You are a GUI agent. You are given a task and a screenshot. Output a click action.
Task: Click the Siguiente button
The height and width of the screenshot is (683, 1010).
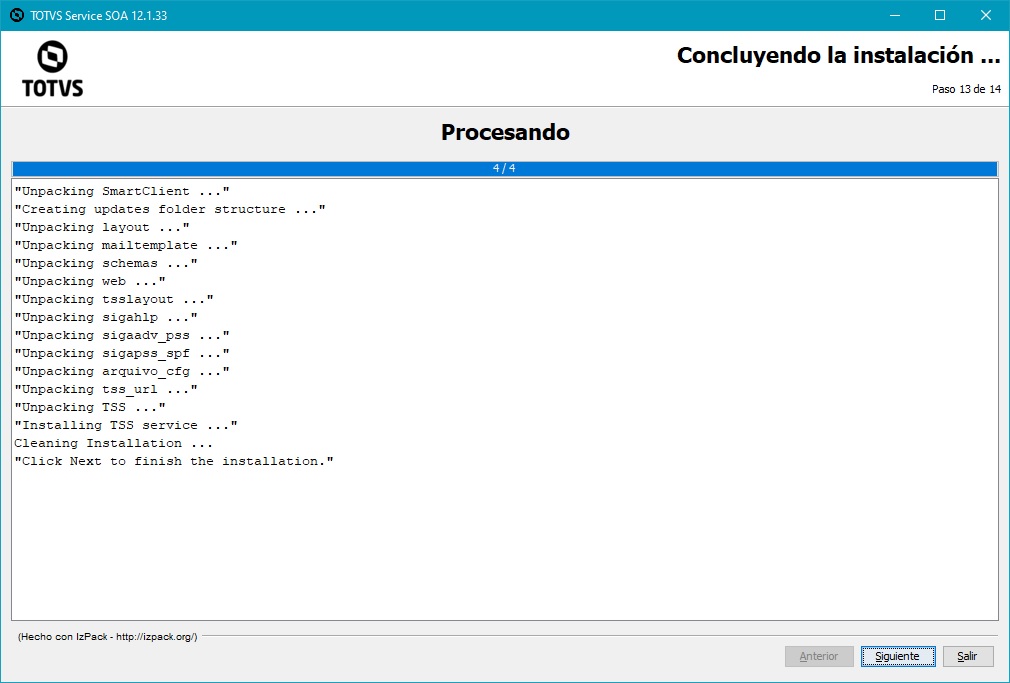(898, 656)
